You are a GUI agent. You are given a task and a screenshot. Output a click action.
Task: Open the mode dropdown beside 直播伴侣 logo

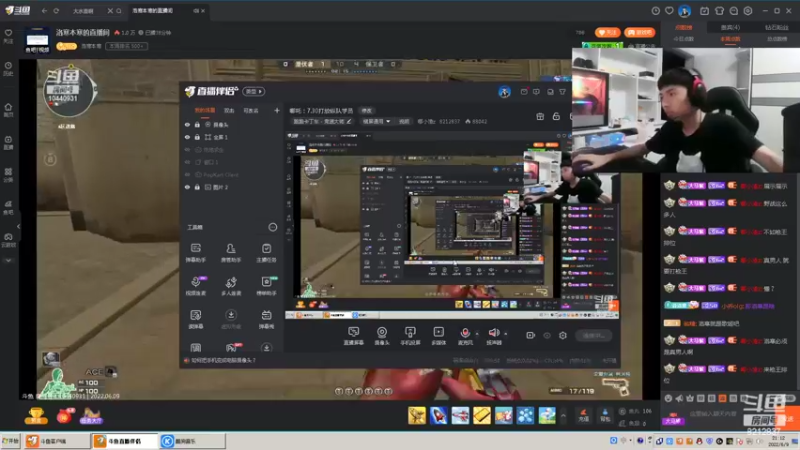tap(254, 92)
